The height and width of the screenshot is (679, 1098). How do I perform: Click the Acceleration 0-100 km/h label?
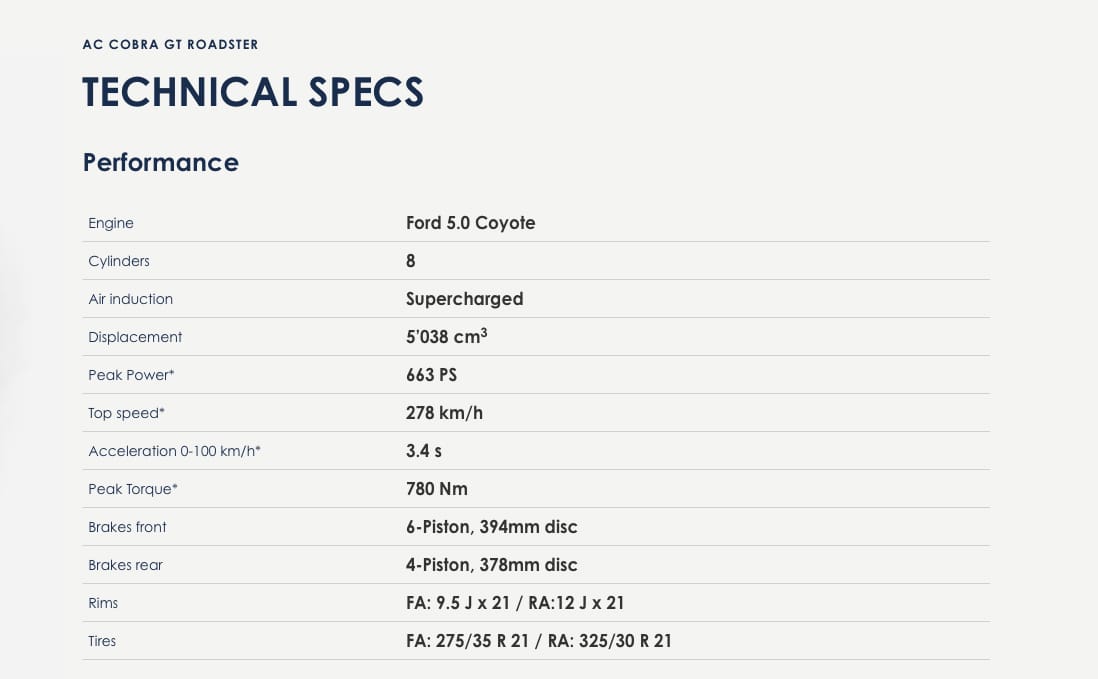[x=174, y=452]
